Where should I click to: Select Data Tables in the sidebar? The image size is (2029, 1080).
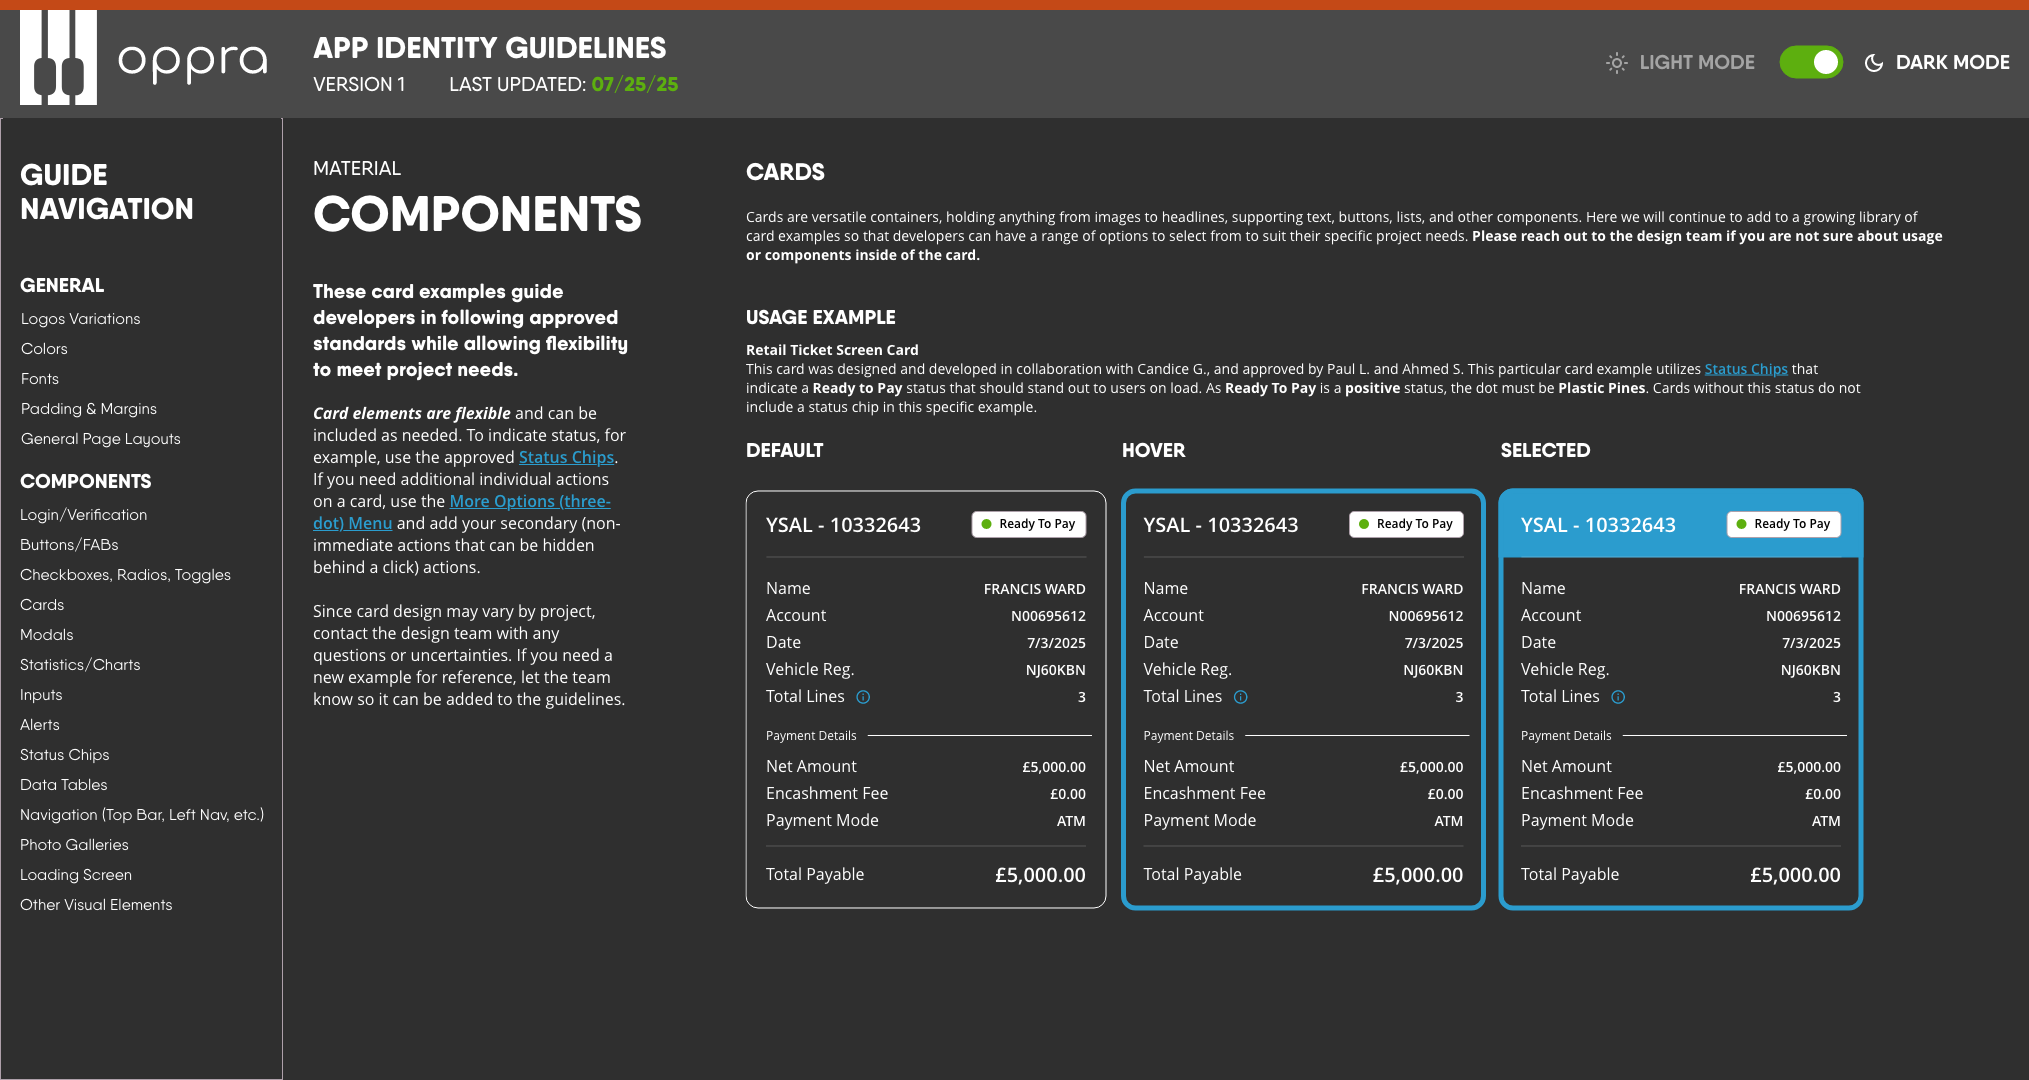click(x=63, y=784)
